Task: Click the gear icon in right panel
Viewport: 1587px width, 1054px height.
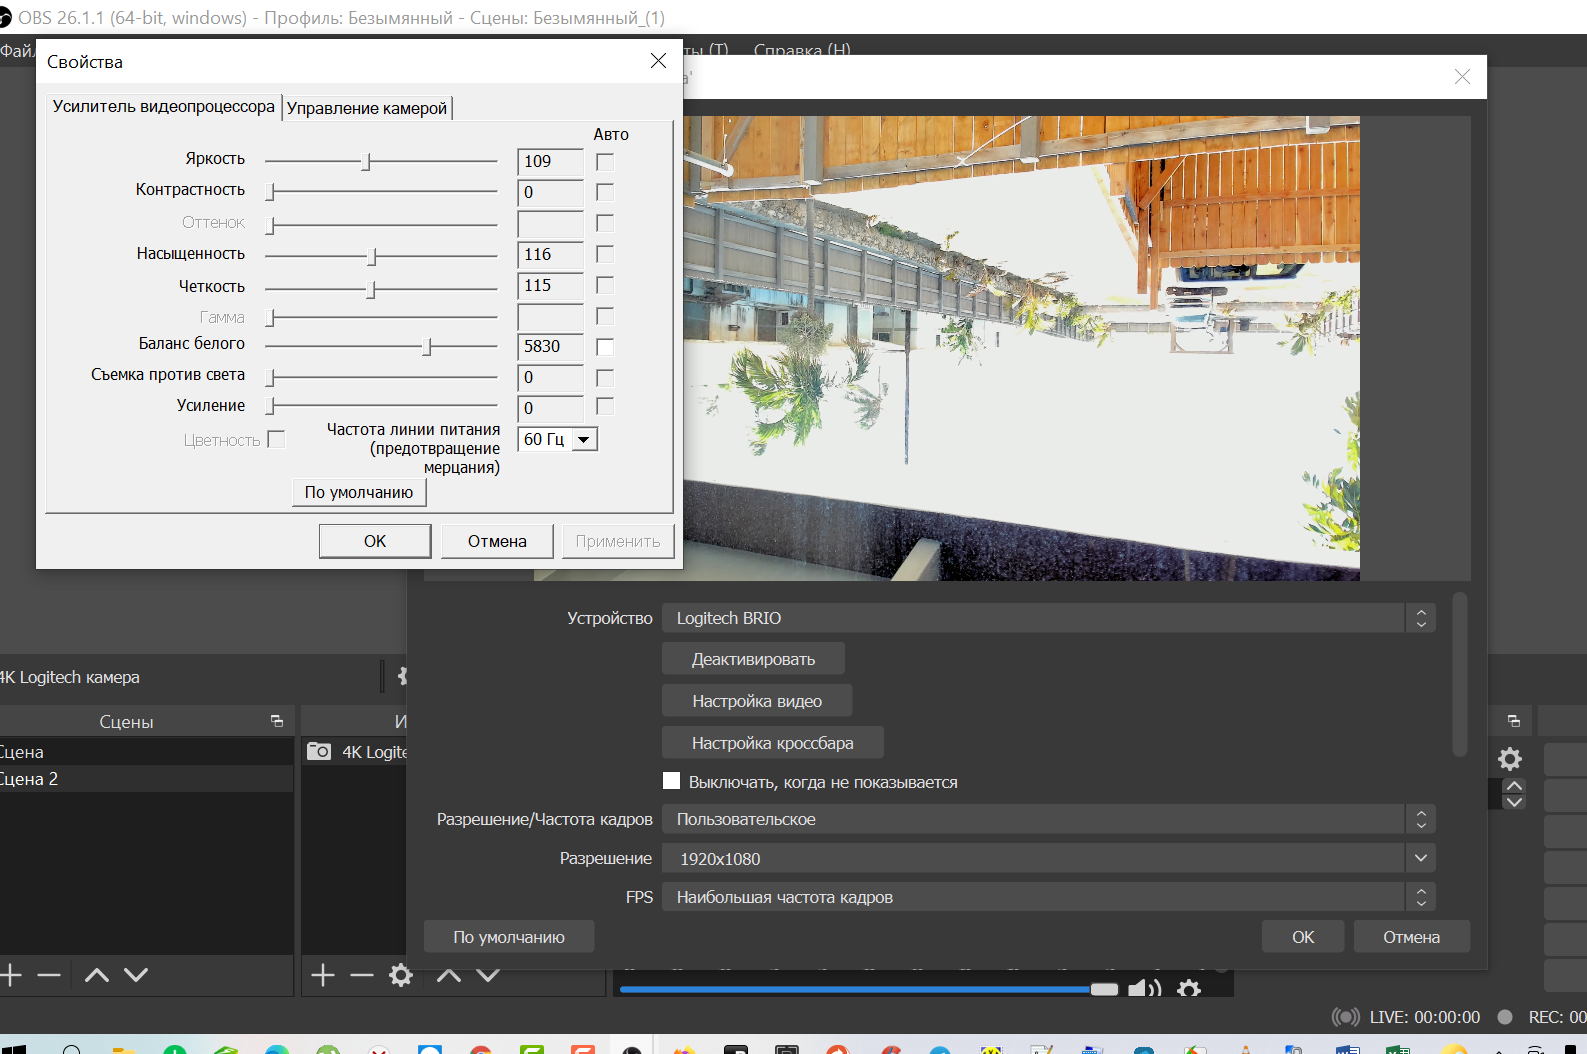Action: [1510, 758]
